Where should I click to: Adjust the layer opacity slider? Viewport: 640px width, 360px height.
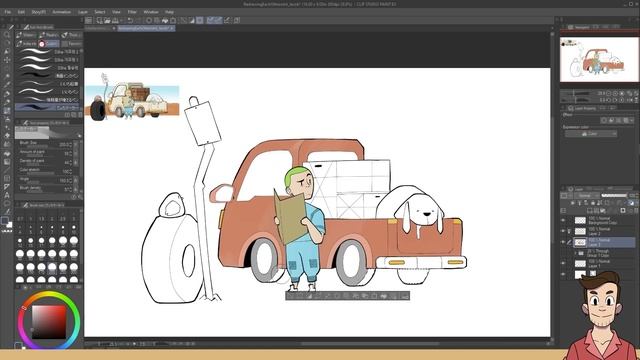[614, 196]
